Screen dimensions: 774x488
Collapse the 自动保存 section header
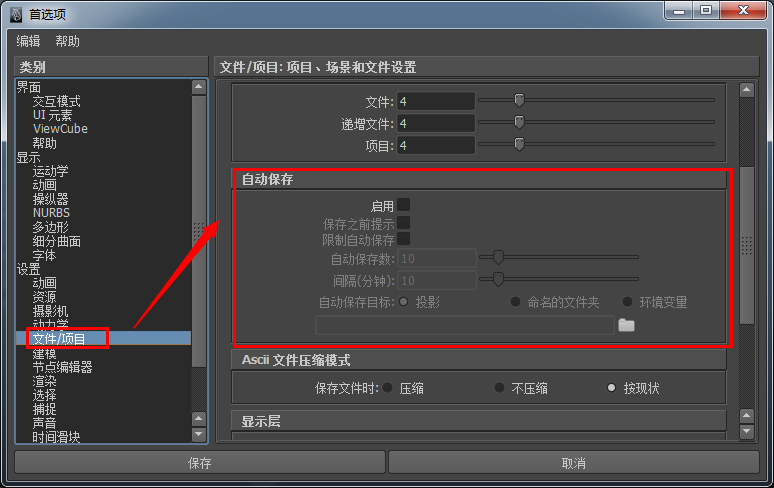[479, 180]
